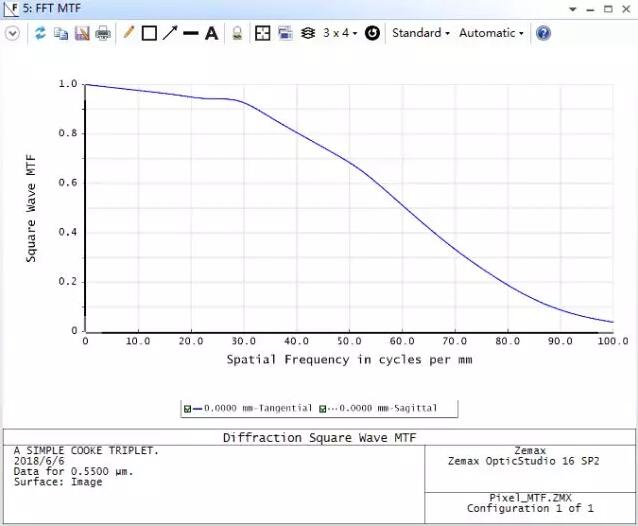
Task: Select the pencil annotation tool
Action: [128, 33]
